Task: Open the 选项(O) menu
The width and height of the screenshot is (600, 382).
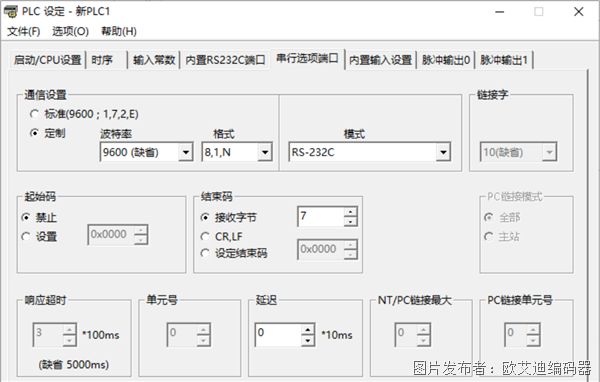Action: click(70, 31)
